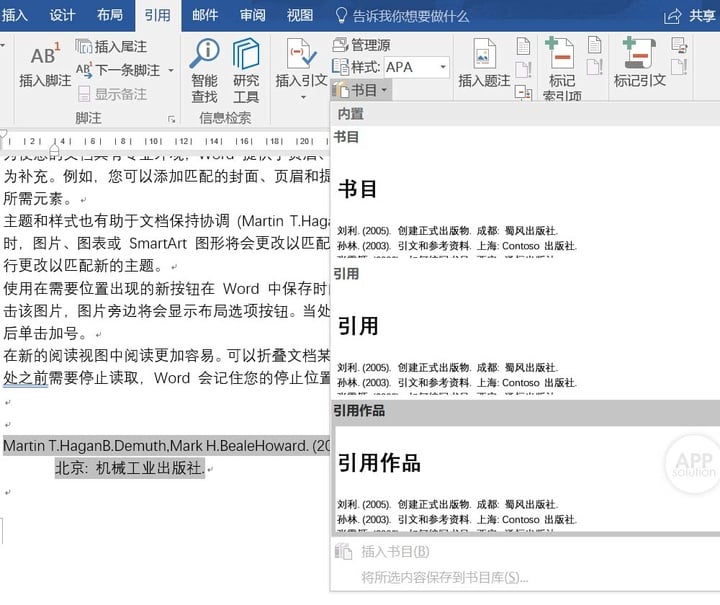This screenshot has height=605, width=720.
Task: Click Insert Caption (插入题注) icon
Action: [484, 54]
